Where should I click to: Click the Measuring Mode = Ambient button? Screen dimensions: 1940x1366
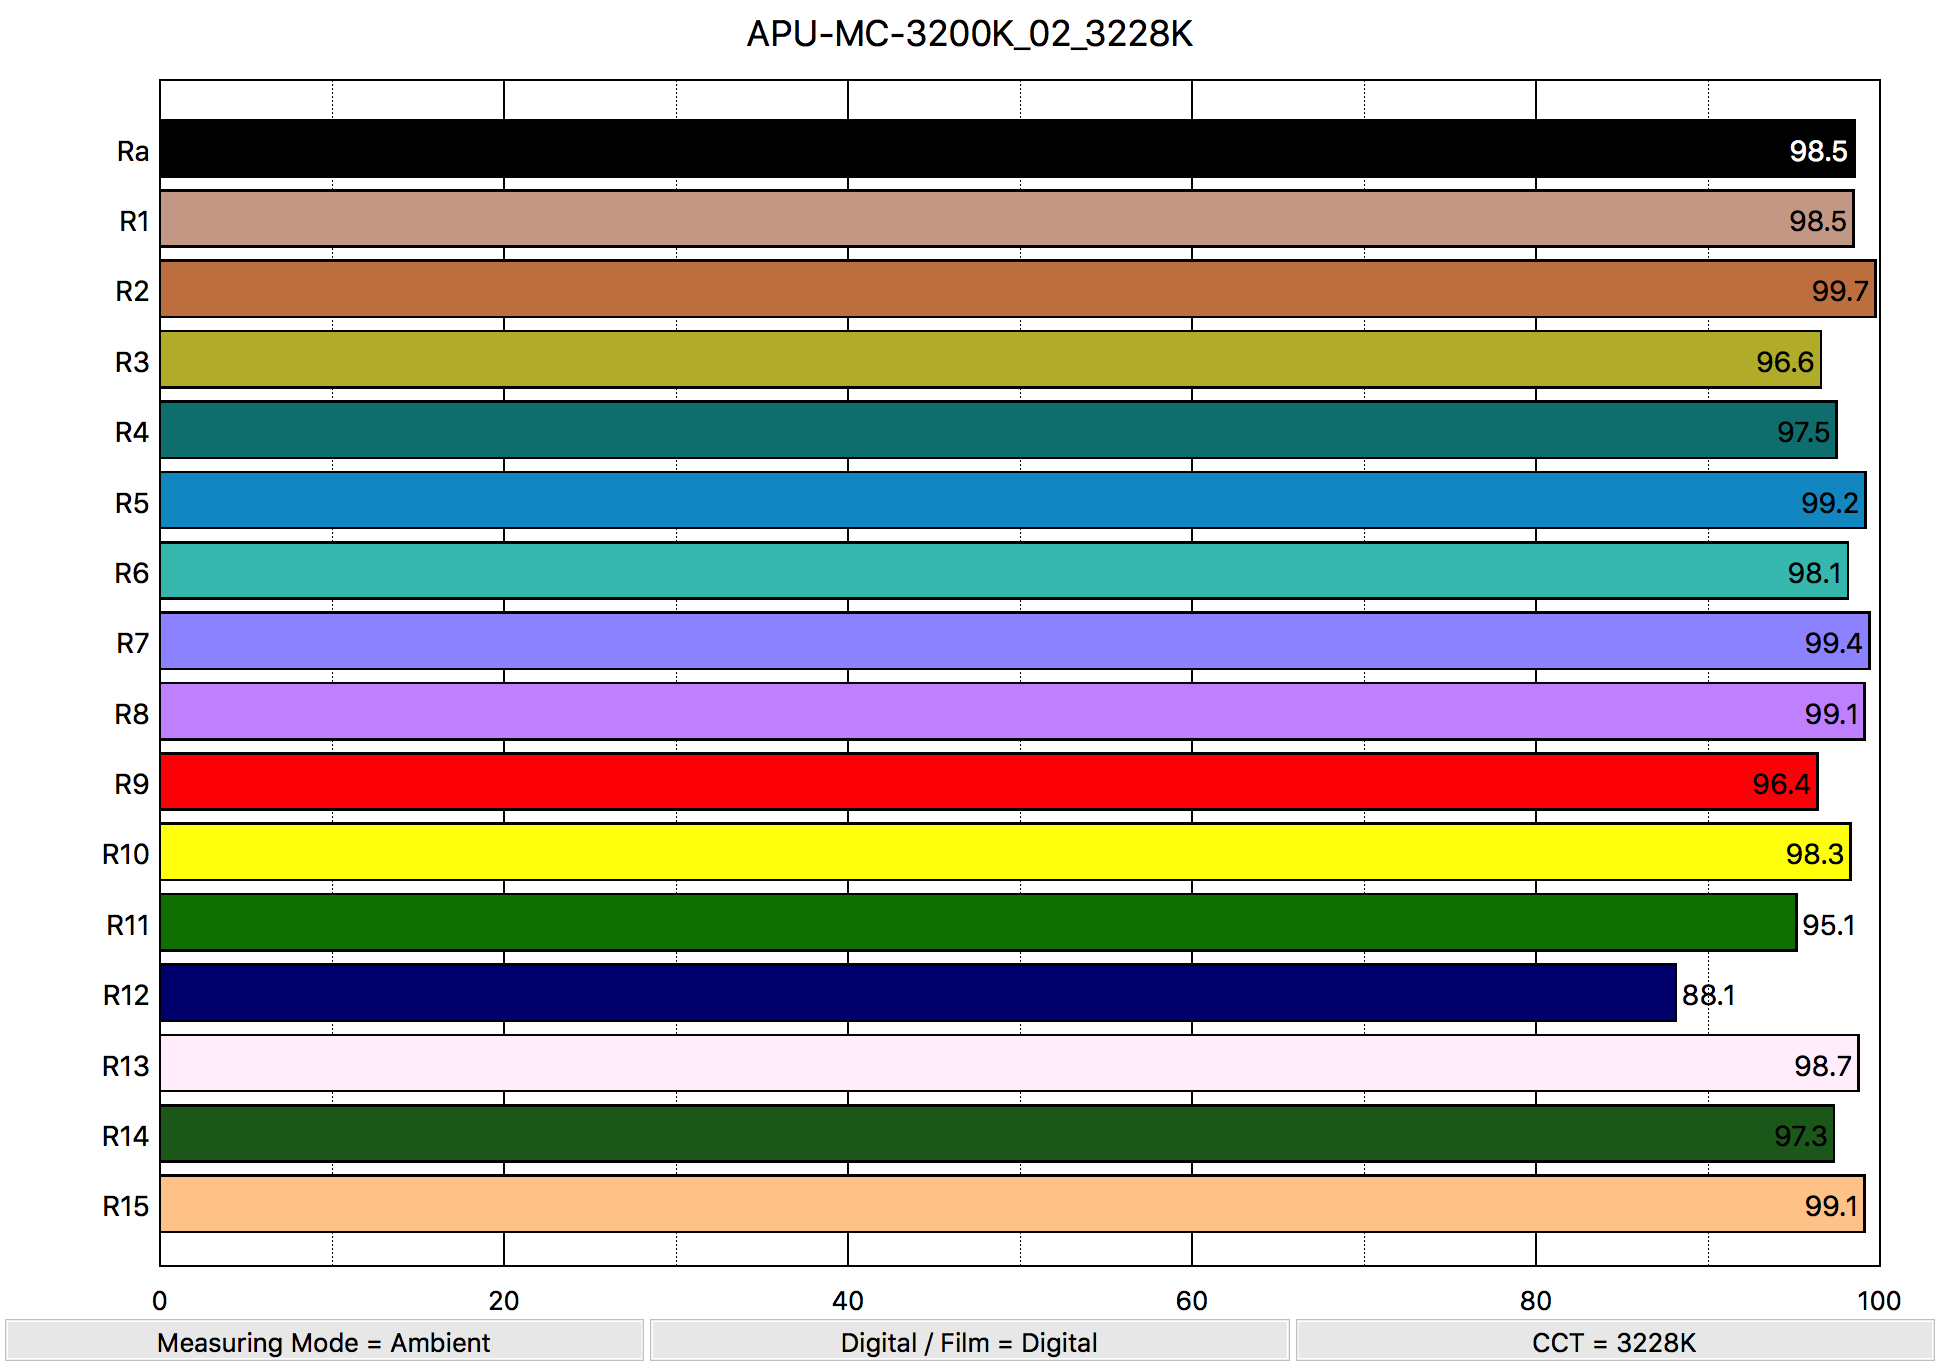324,1342
